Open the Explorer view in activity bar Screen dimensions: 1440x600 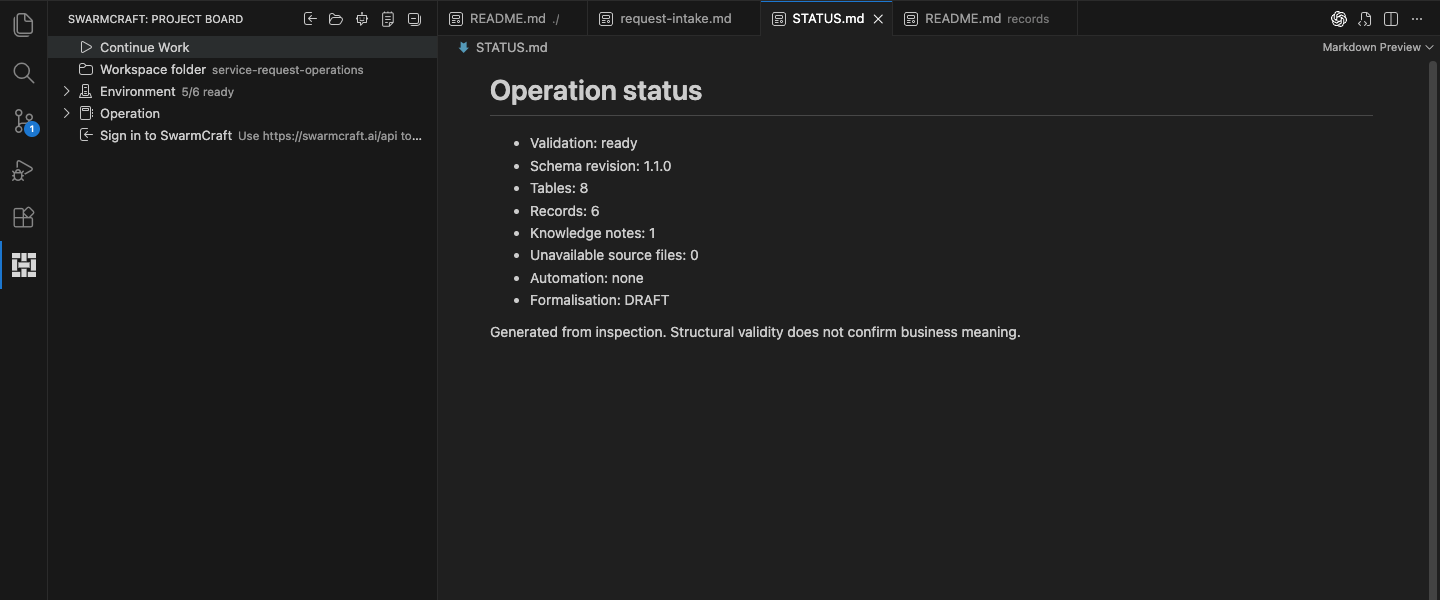tap(23, 25)
